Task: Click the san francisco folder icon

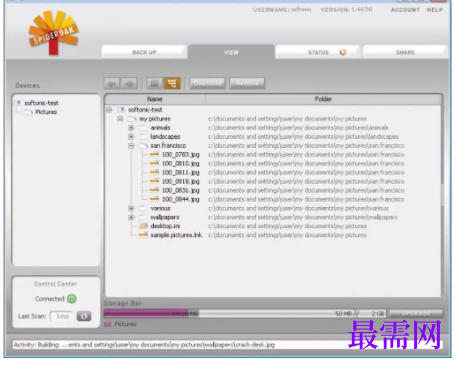Action: point(143,146)
